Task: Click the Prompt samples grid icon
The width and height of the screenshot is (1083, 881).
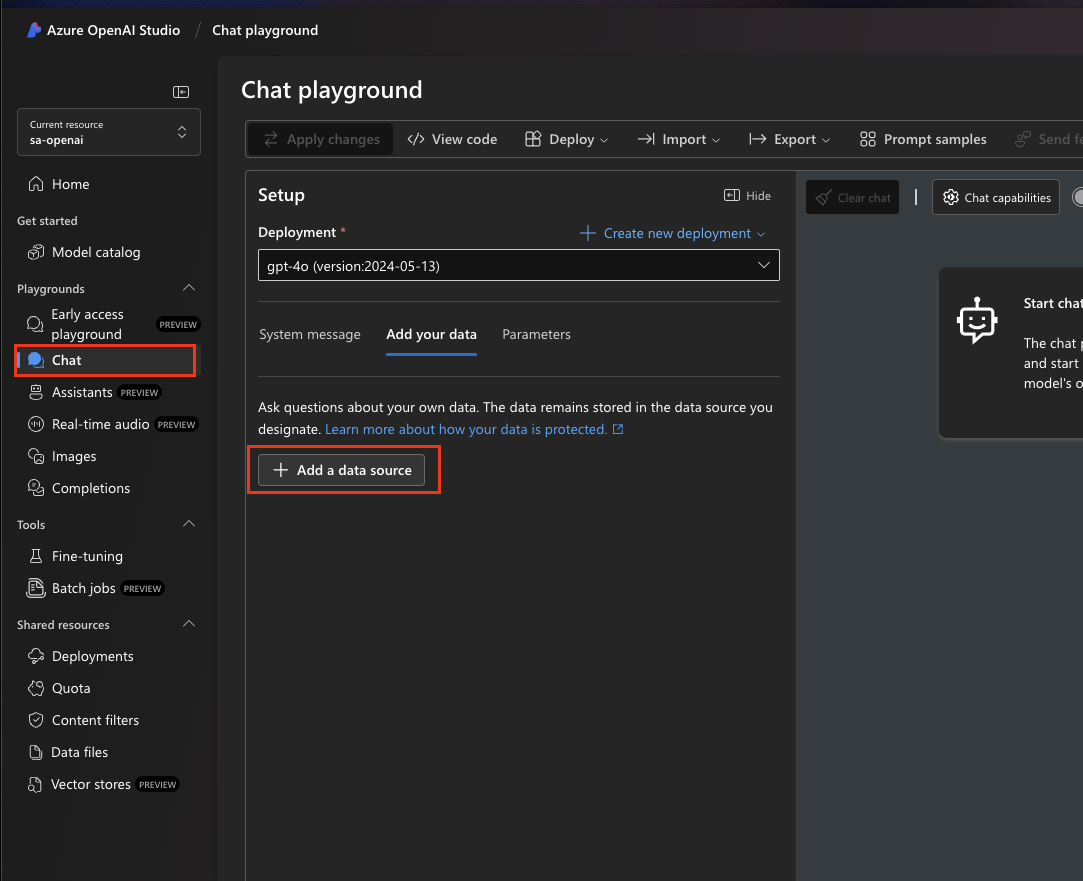Action: (x=868, y=139)
